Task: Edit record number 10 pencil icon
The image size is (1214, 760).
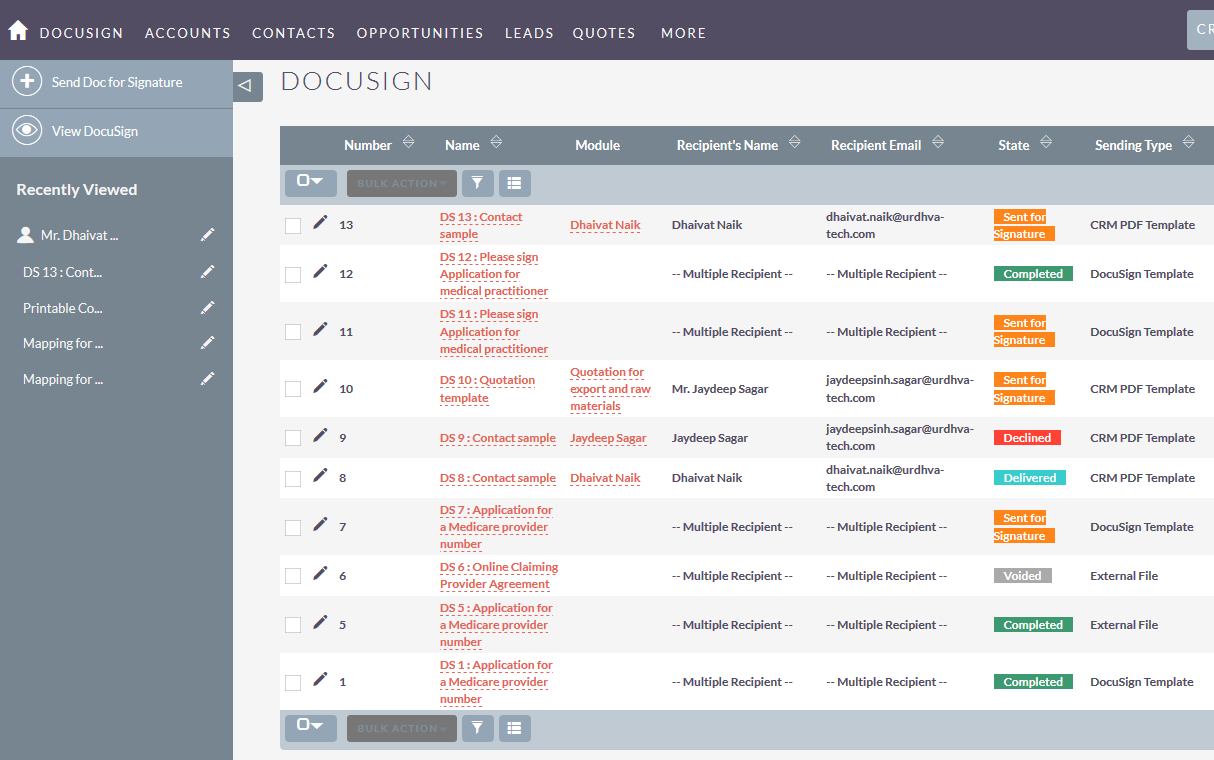Action: 320,387
